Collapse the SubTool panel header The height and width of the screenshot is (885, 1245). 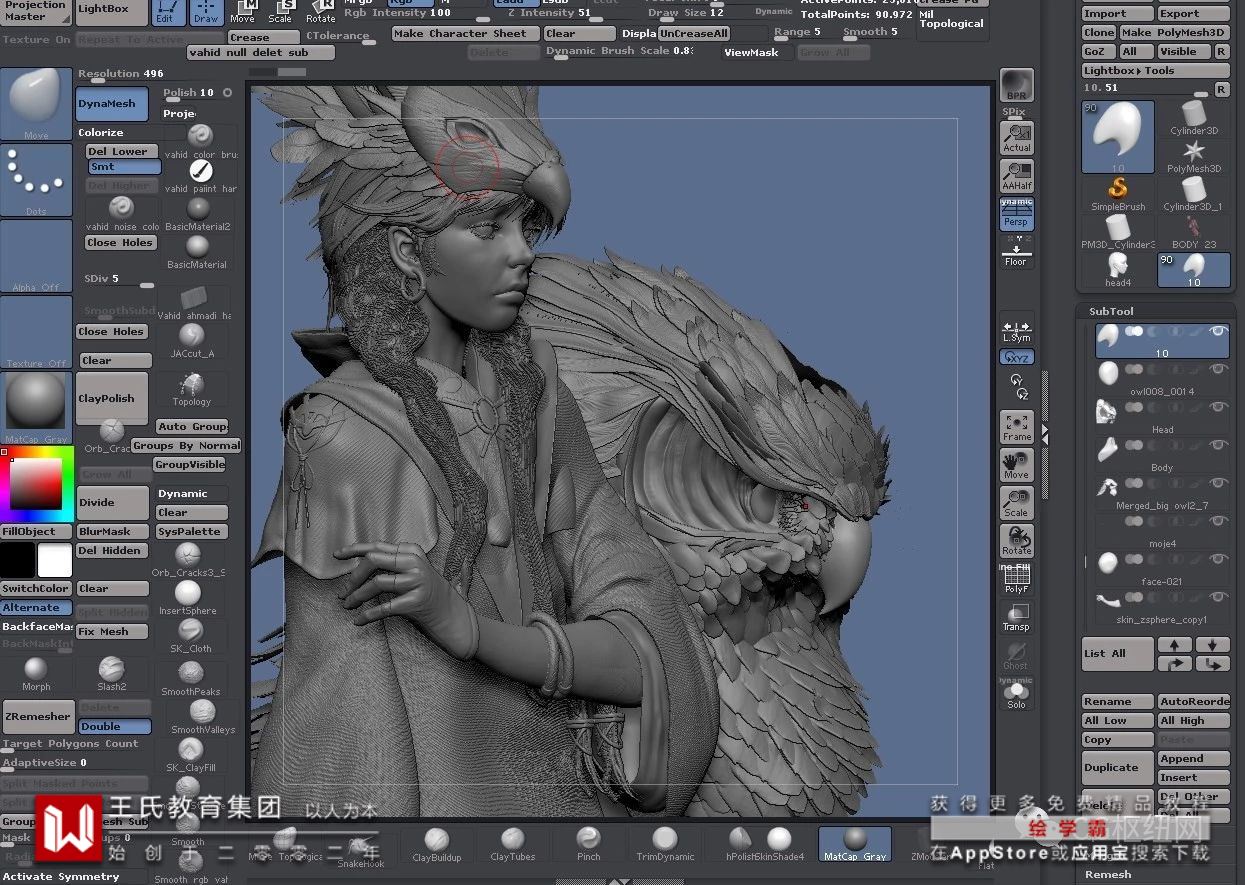1111,311
